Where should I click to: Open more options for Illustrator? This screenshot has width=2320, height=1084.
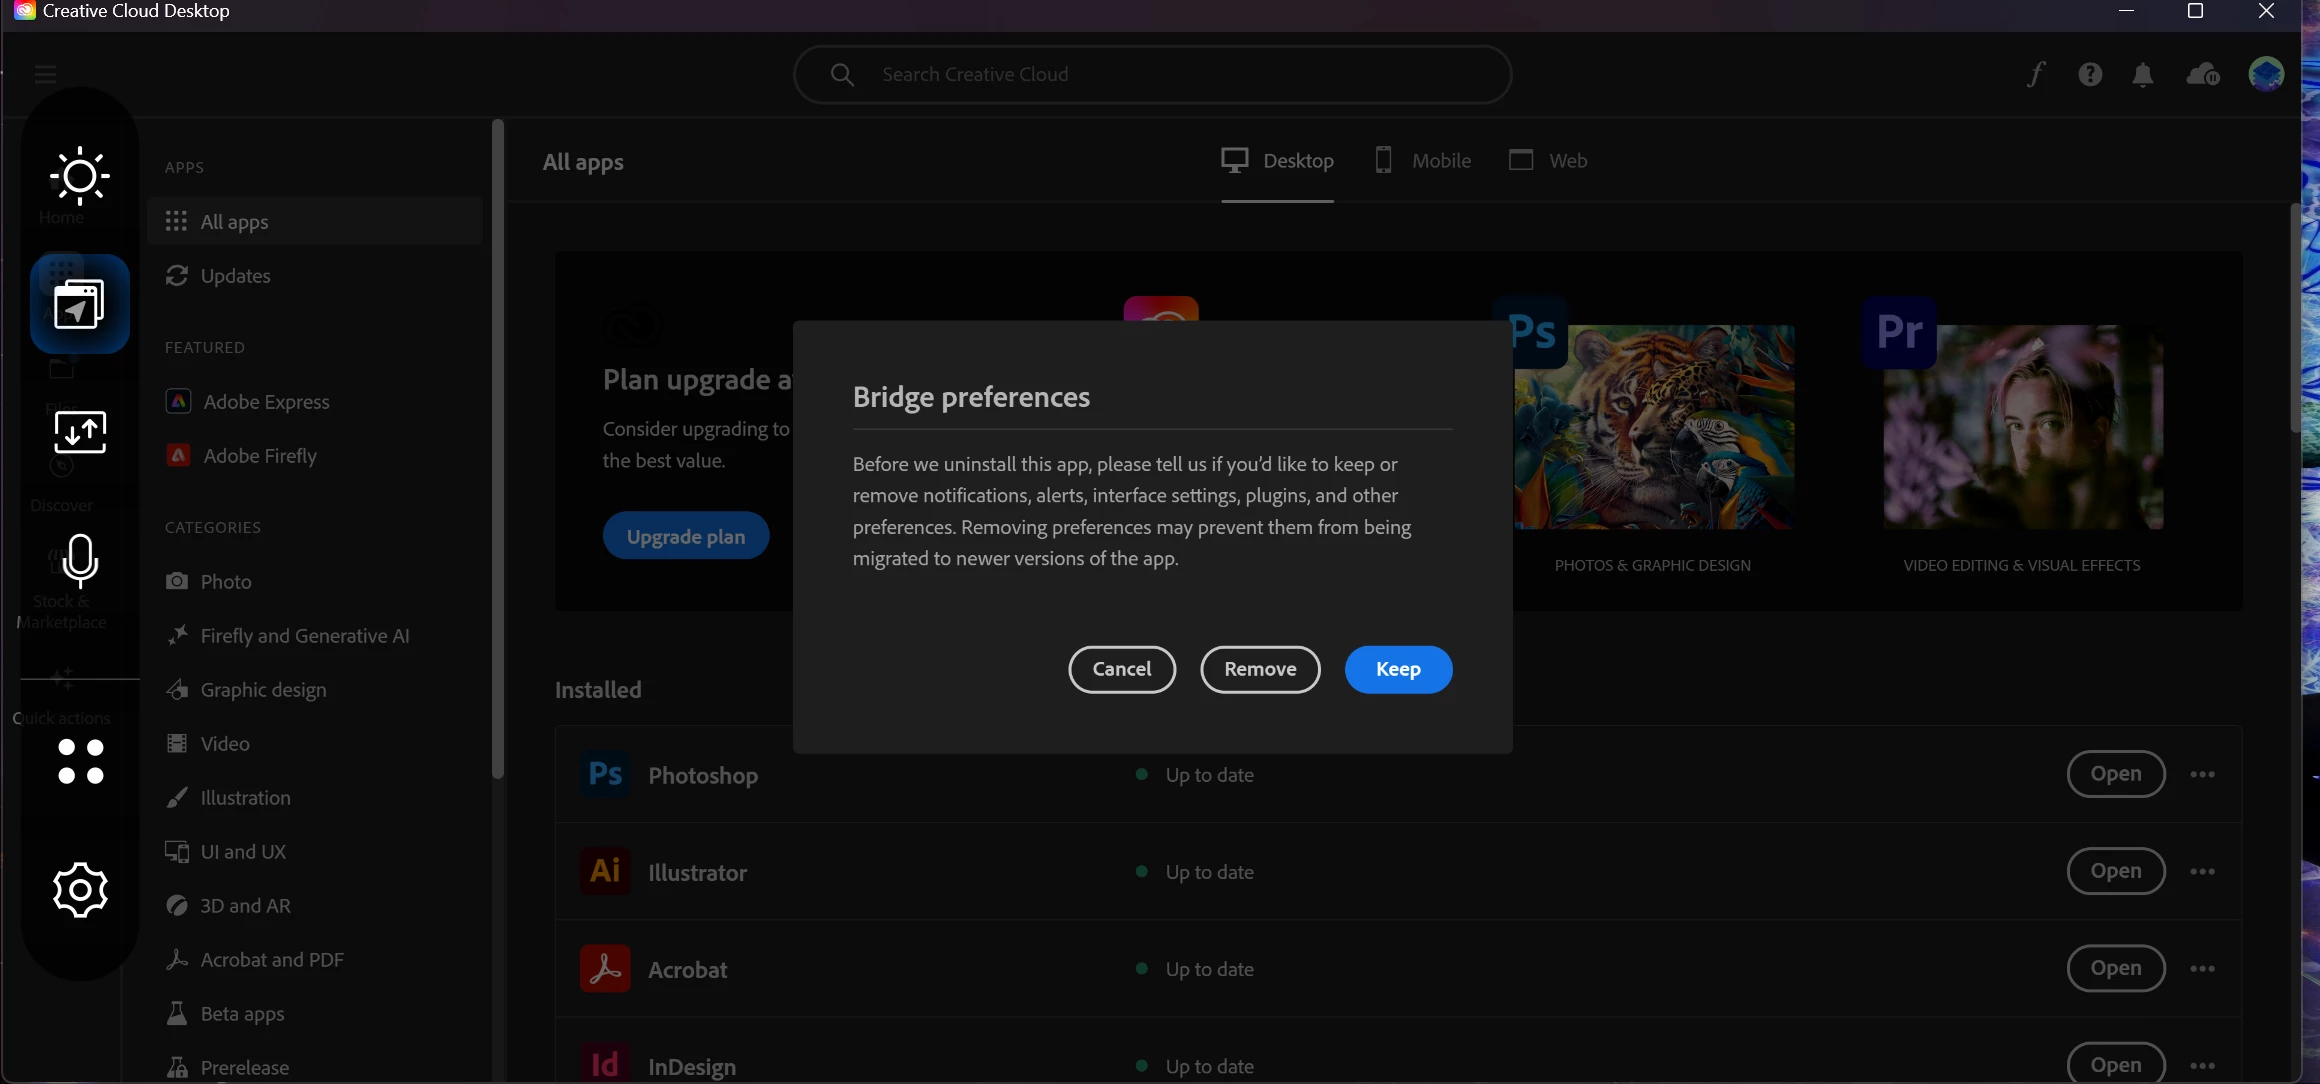2202,872
